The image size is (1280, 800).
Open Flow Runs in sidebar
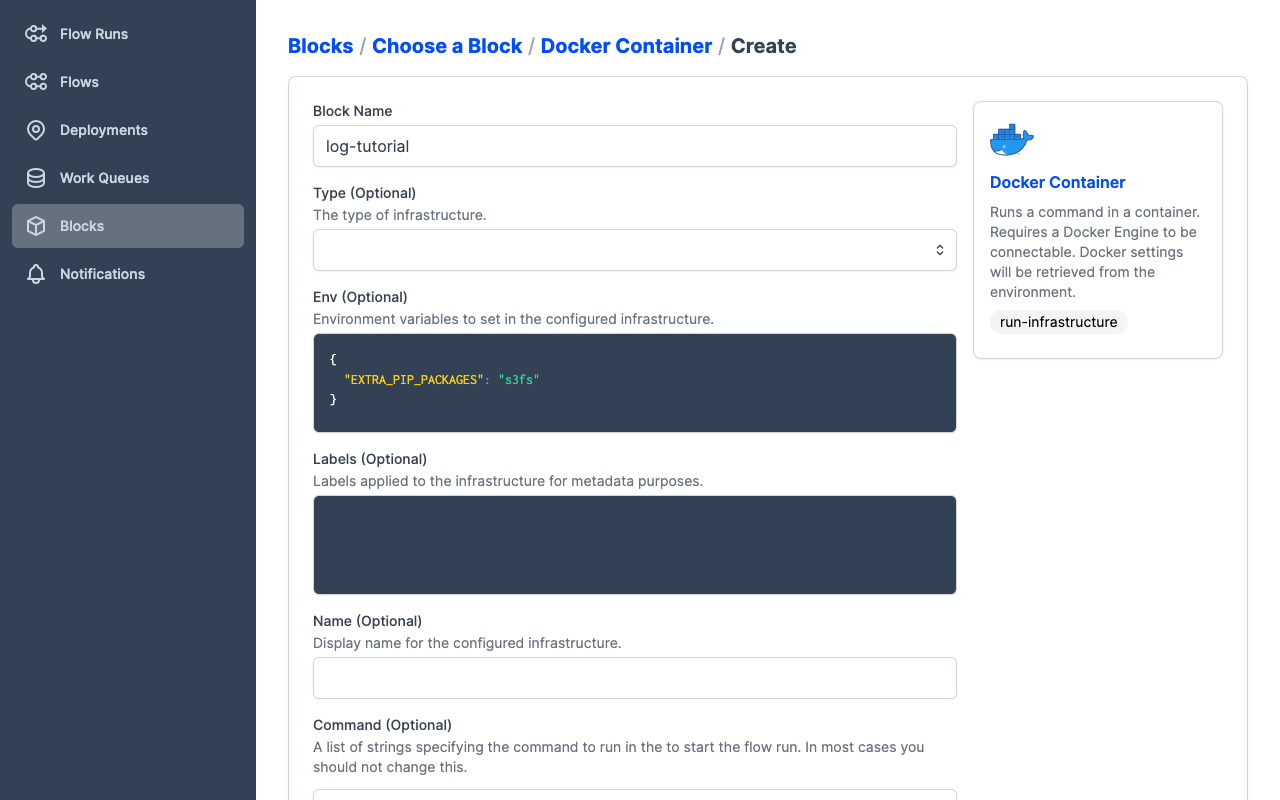[128, 34]
